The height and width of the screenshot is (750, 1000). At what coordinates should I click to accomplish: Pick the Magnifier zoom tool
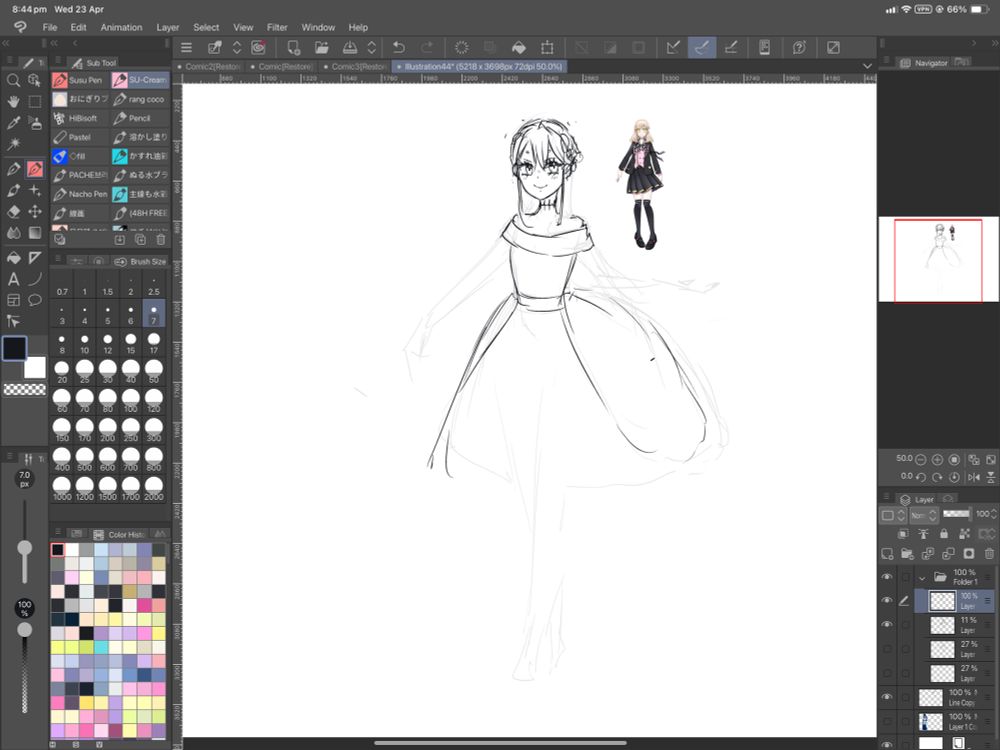pos(13,80)
